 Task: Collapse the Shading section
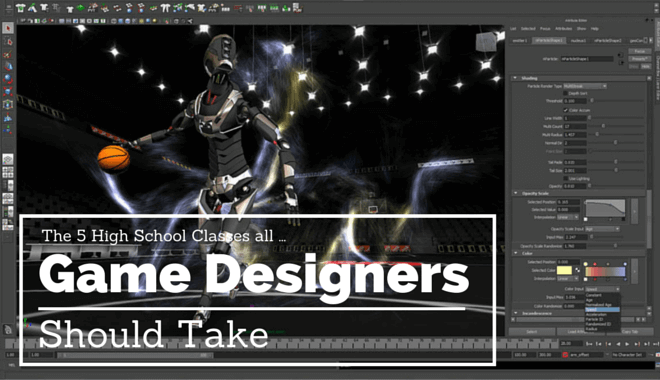click(515, 78)
